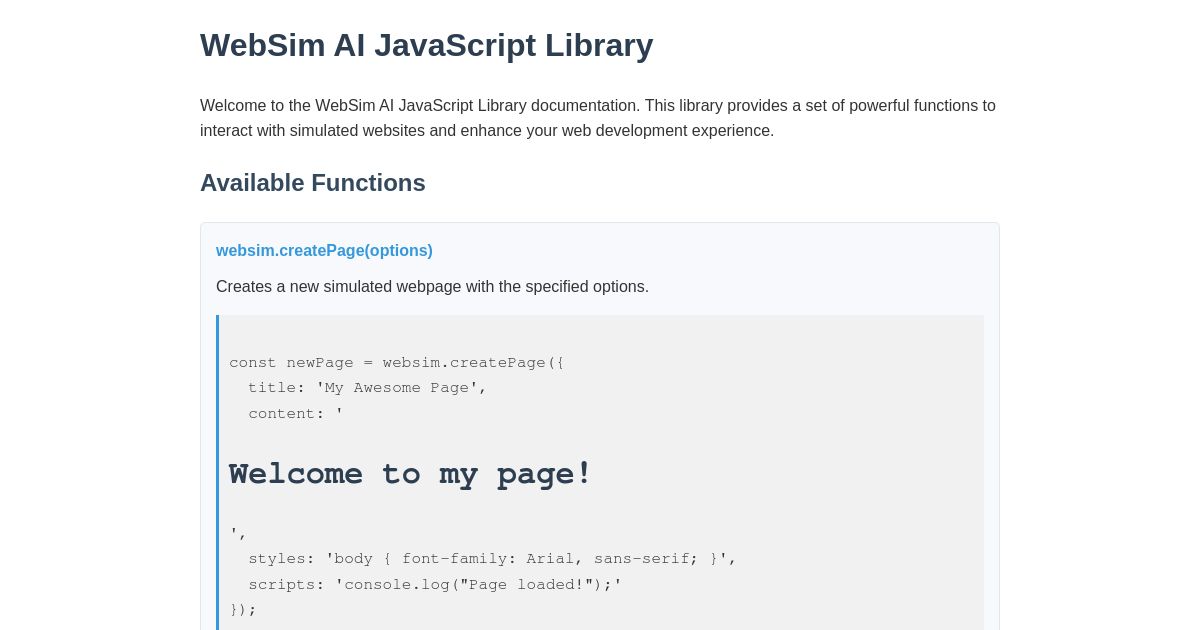This screenshot has width=1200, height=630.
Task: Click the 'Welcome to the WebSim AI' intro paragraph
Action: (598, 118)
